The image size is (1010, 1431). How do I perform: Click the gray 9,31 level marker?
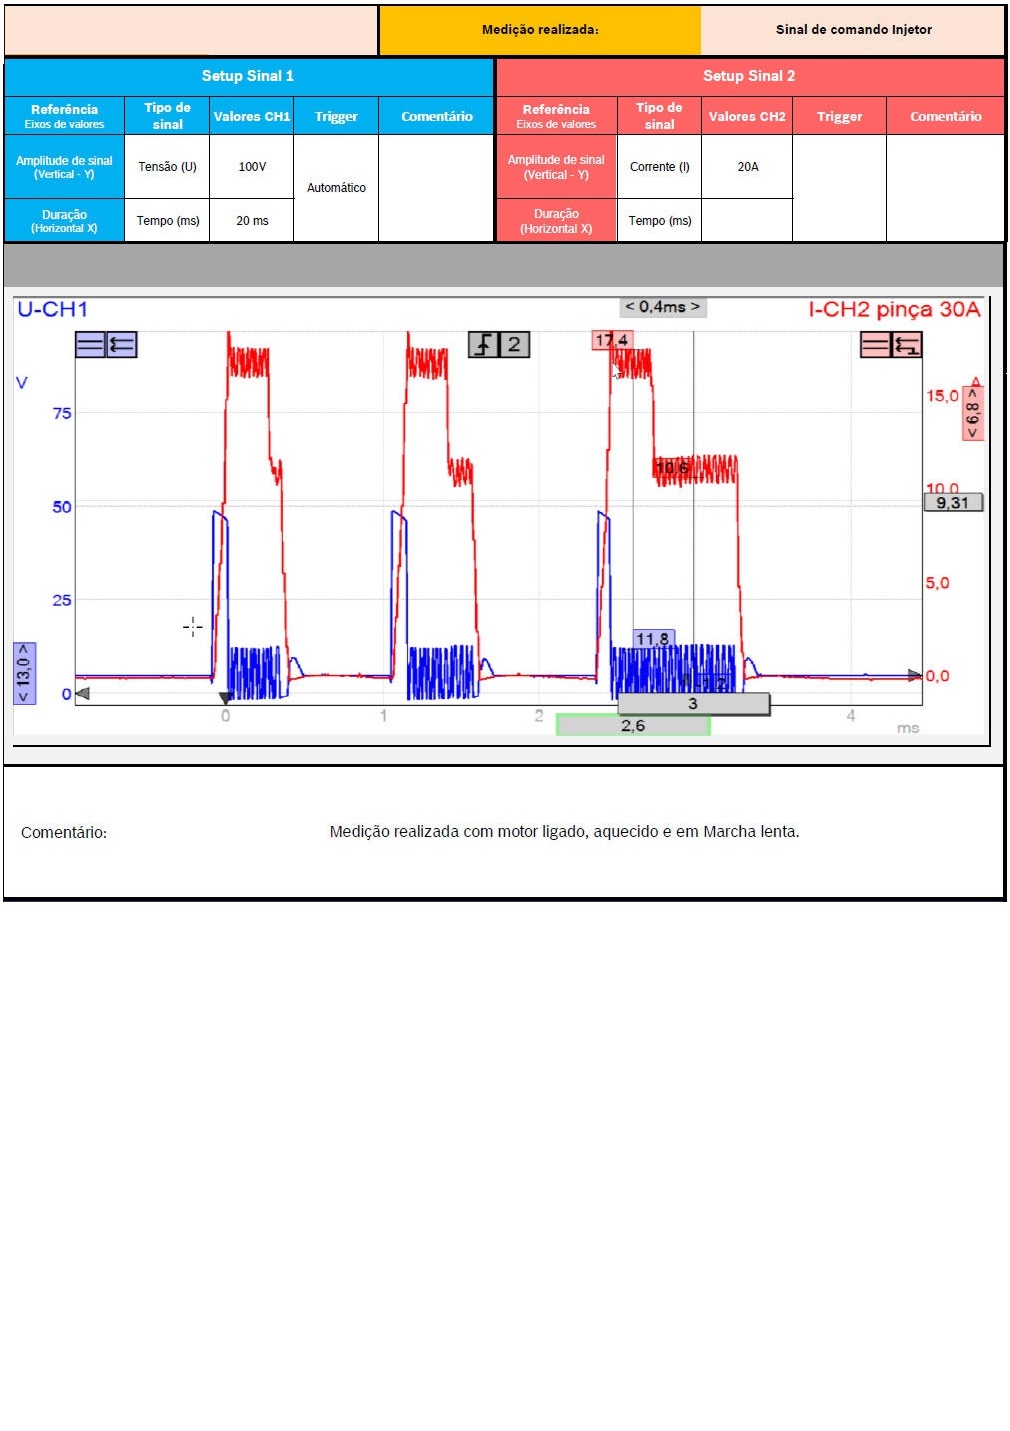[953, 503]
